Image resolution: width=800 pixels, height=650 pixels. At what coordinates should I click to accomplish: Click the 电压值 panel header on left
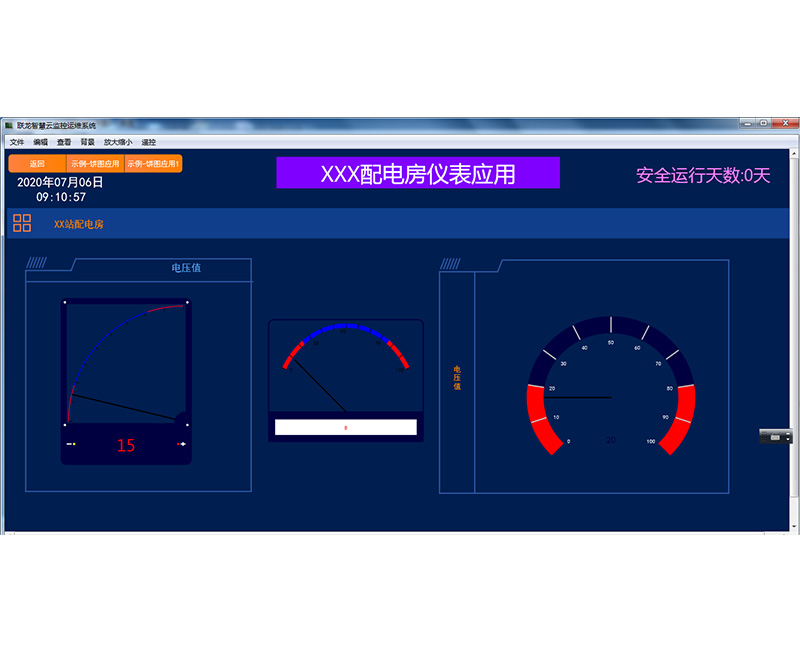point(186,268)
